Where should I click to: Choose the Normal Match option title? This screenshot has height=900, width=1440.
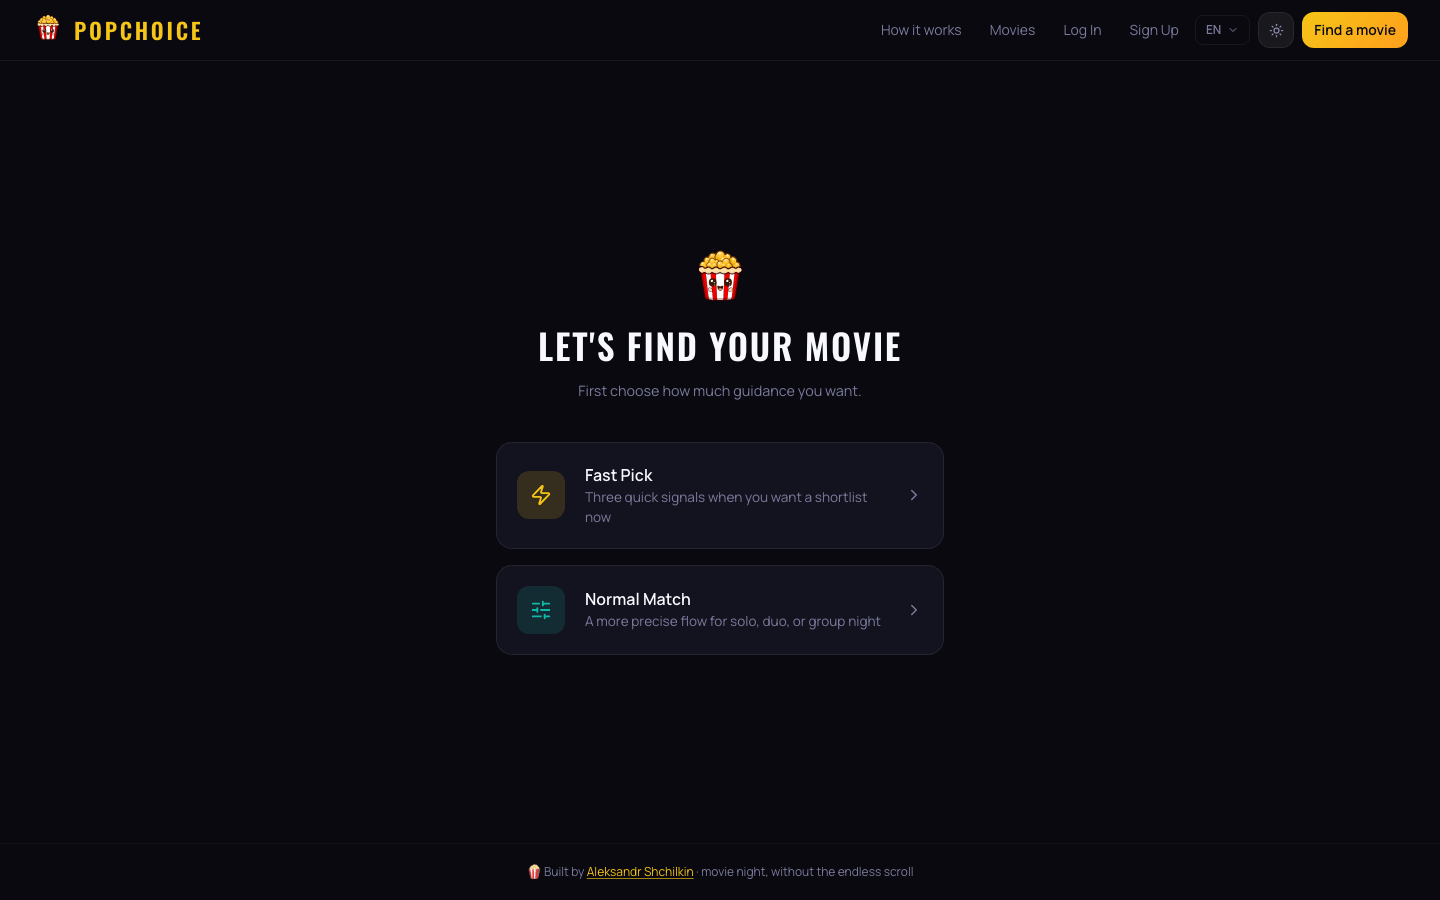(637, 599)
